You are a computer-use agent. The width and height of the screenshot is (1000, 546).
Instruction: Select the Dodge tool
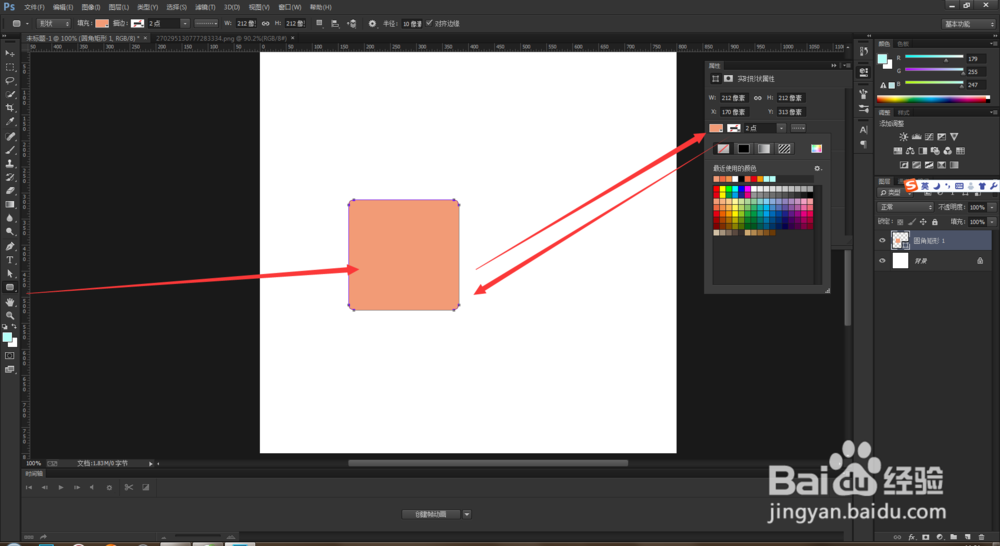(10, 232)
